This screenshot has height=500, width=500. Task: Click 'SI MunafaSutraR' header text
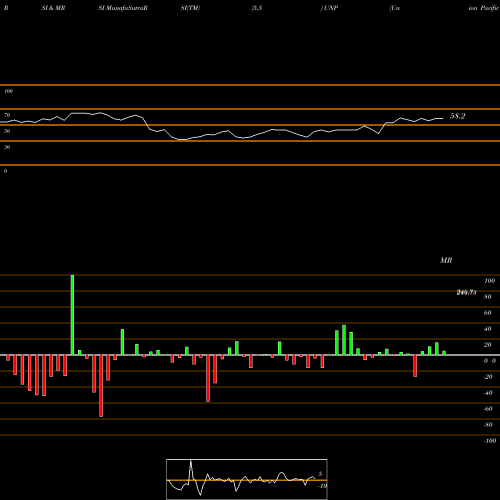[x=123, y=8]
